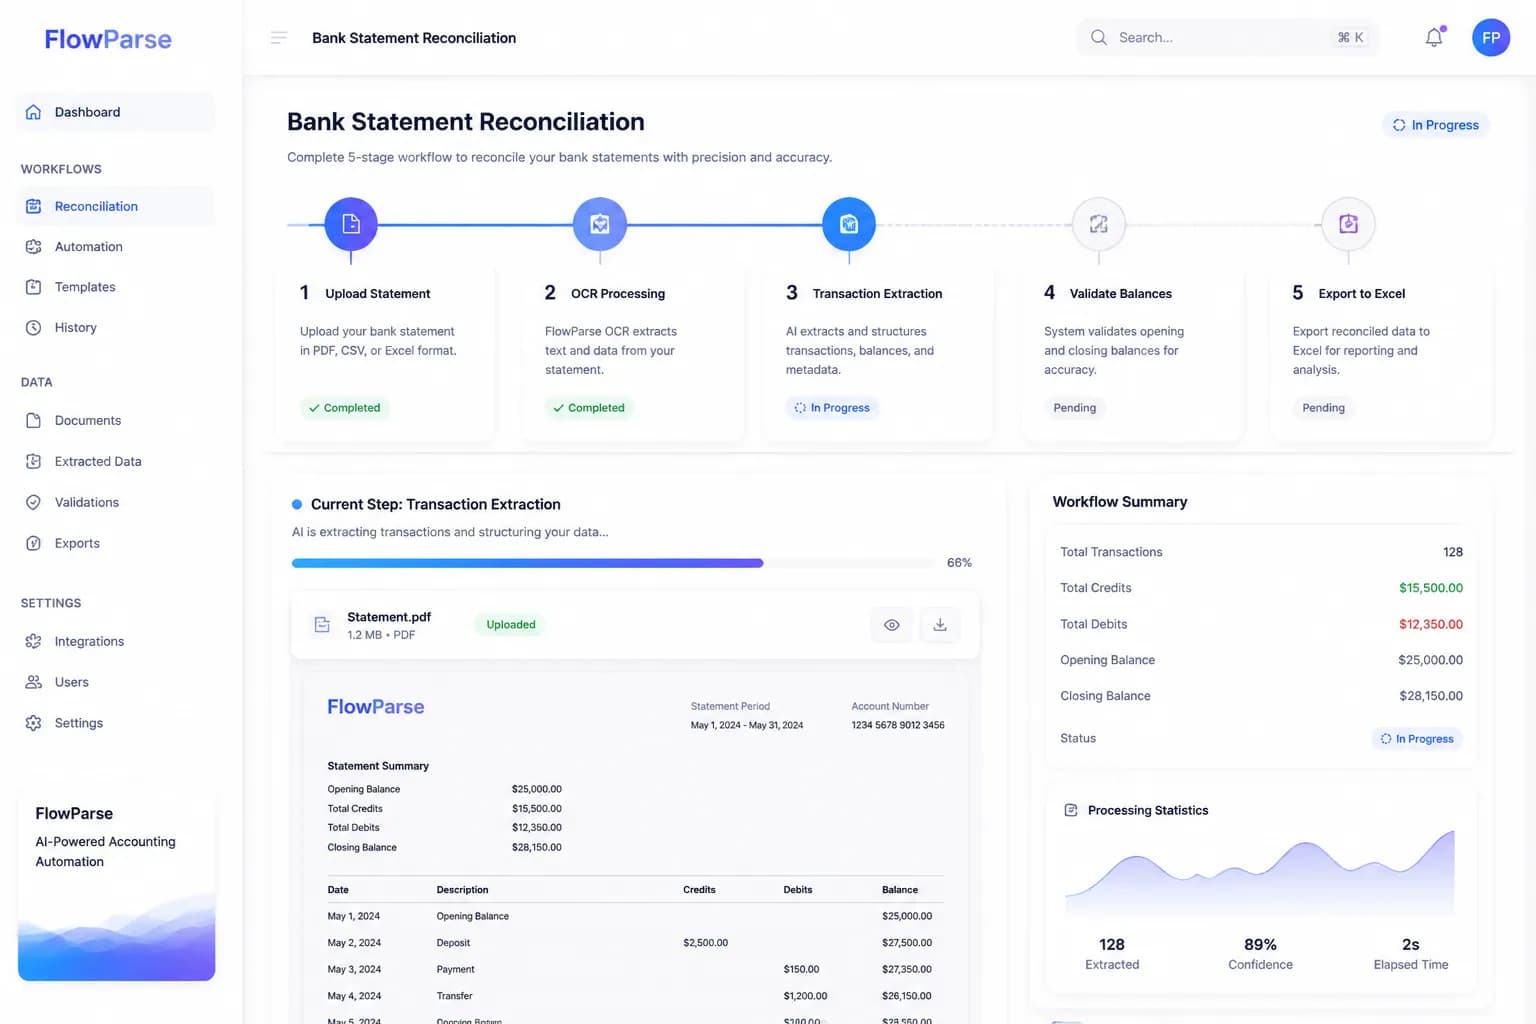Viewport: 1536px width, 1024px height.
Task: Click the Total Credits value $15,500.00 in summary
Action: [1430, 588]
